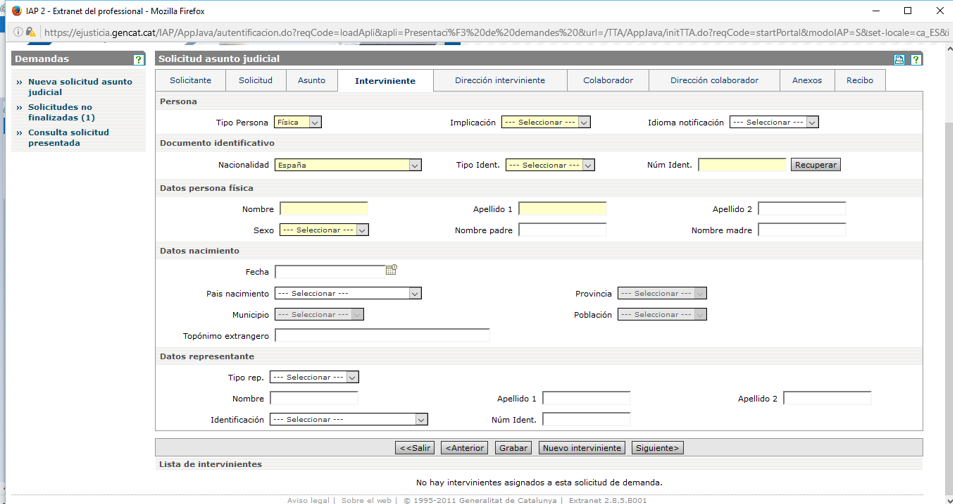Open the Pais nacimiento dropdown
This screenshot has width=953, height=504.
click(x=348, y=294)
